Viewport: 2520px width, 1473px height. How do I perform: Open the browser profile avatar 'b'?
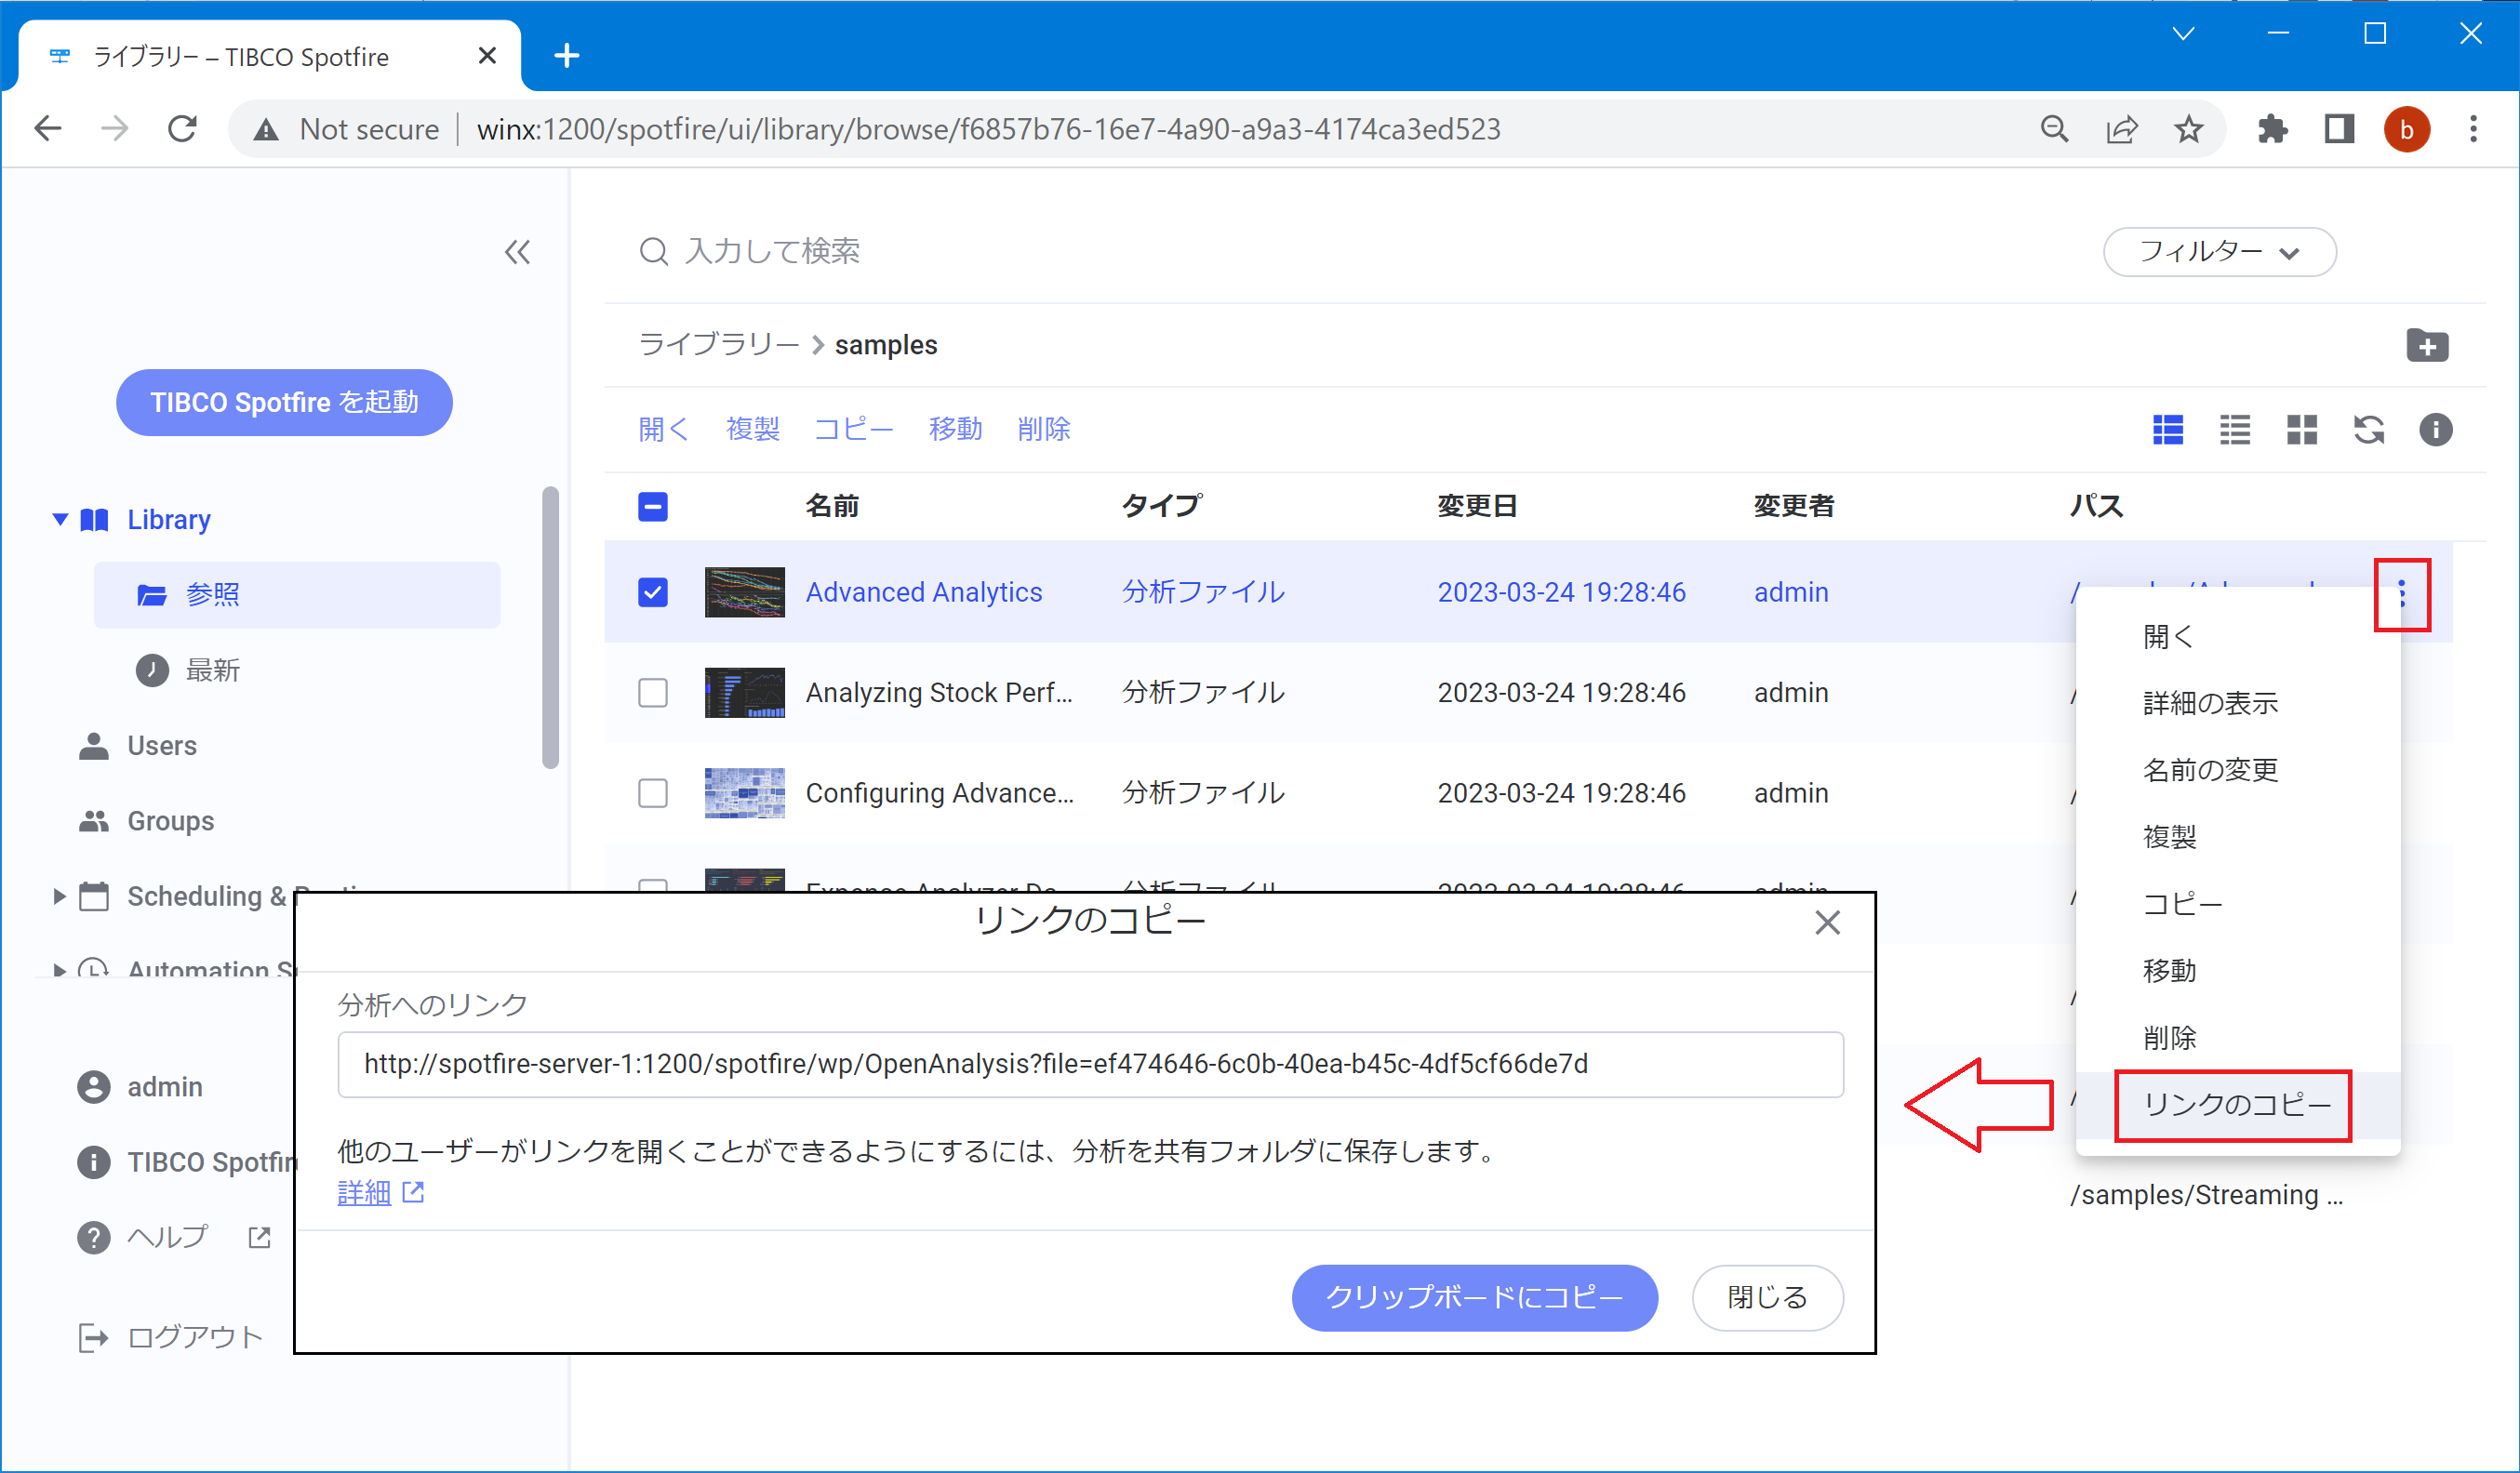click(2407, 129)
